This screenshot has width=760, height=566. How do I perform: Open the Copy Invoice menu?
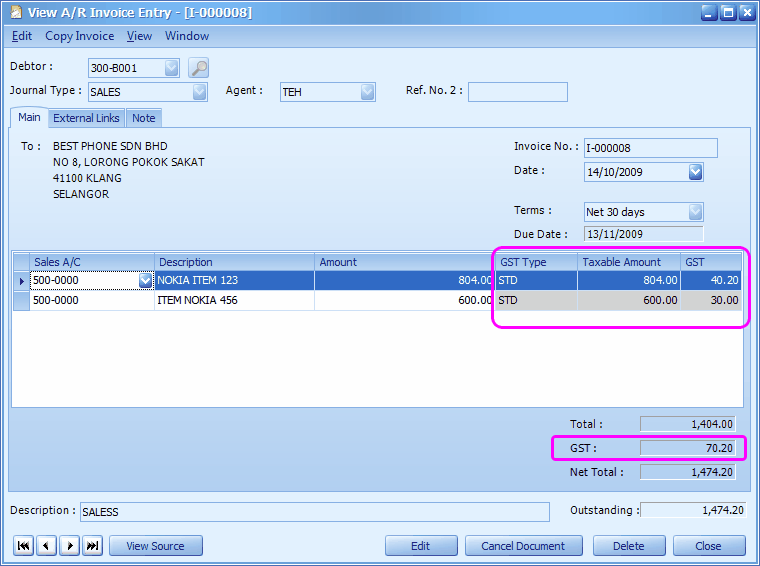click(x=79, y=36)
